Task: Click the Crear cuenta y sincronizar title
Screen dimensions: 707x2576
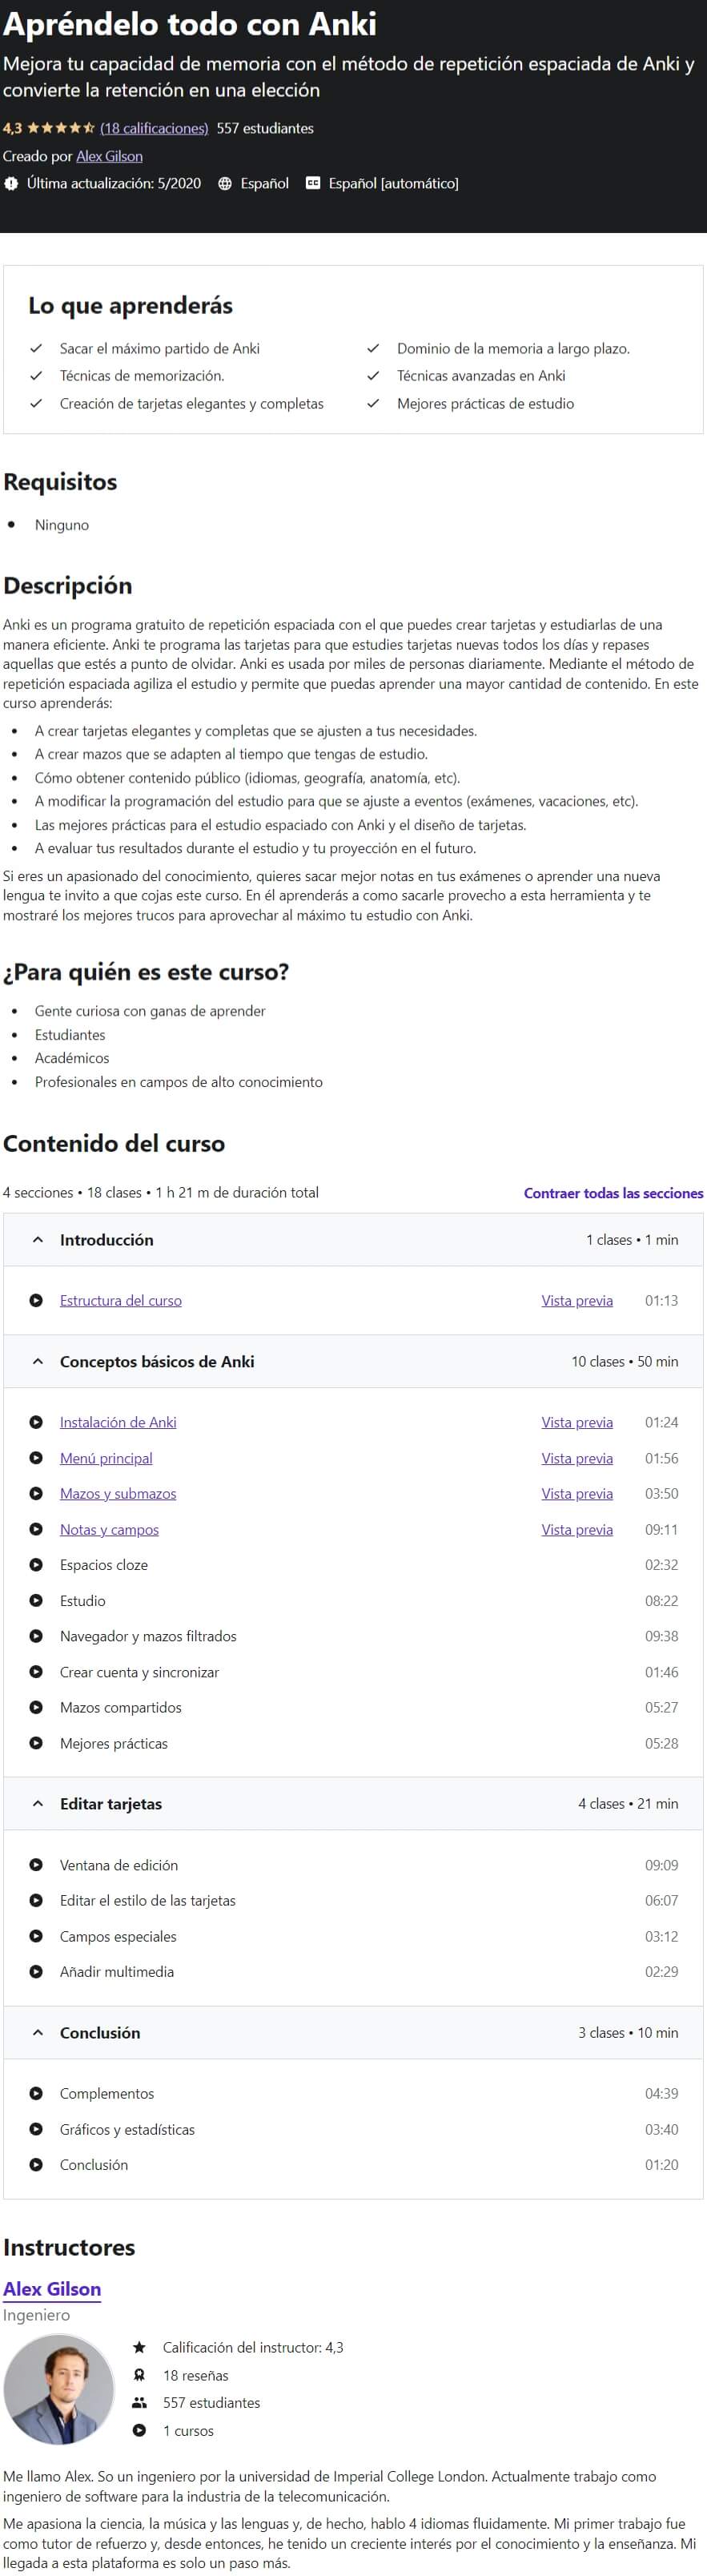Action: [x=139, y=1672]
